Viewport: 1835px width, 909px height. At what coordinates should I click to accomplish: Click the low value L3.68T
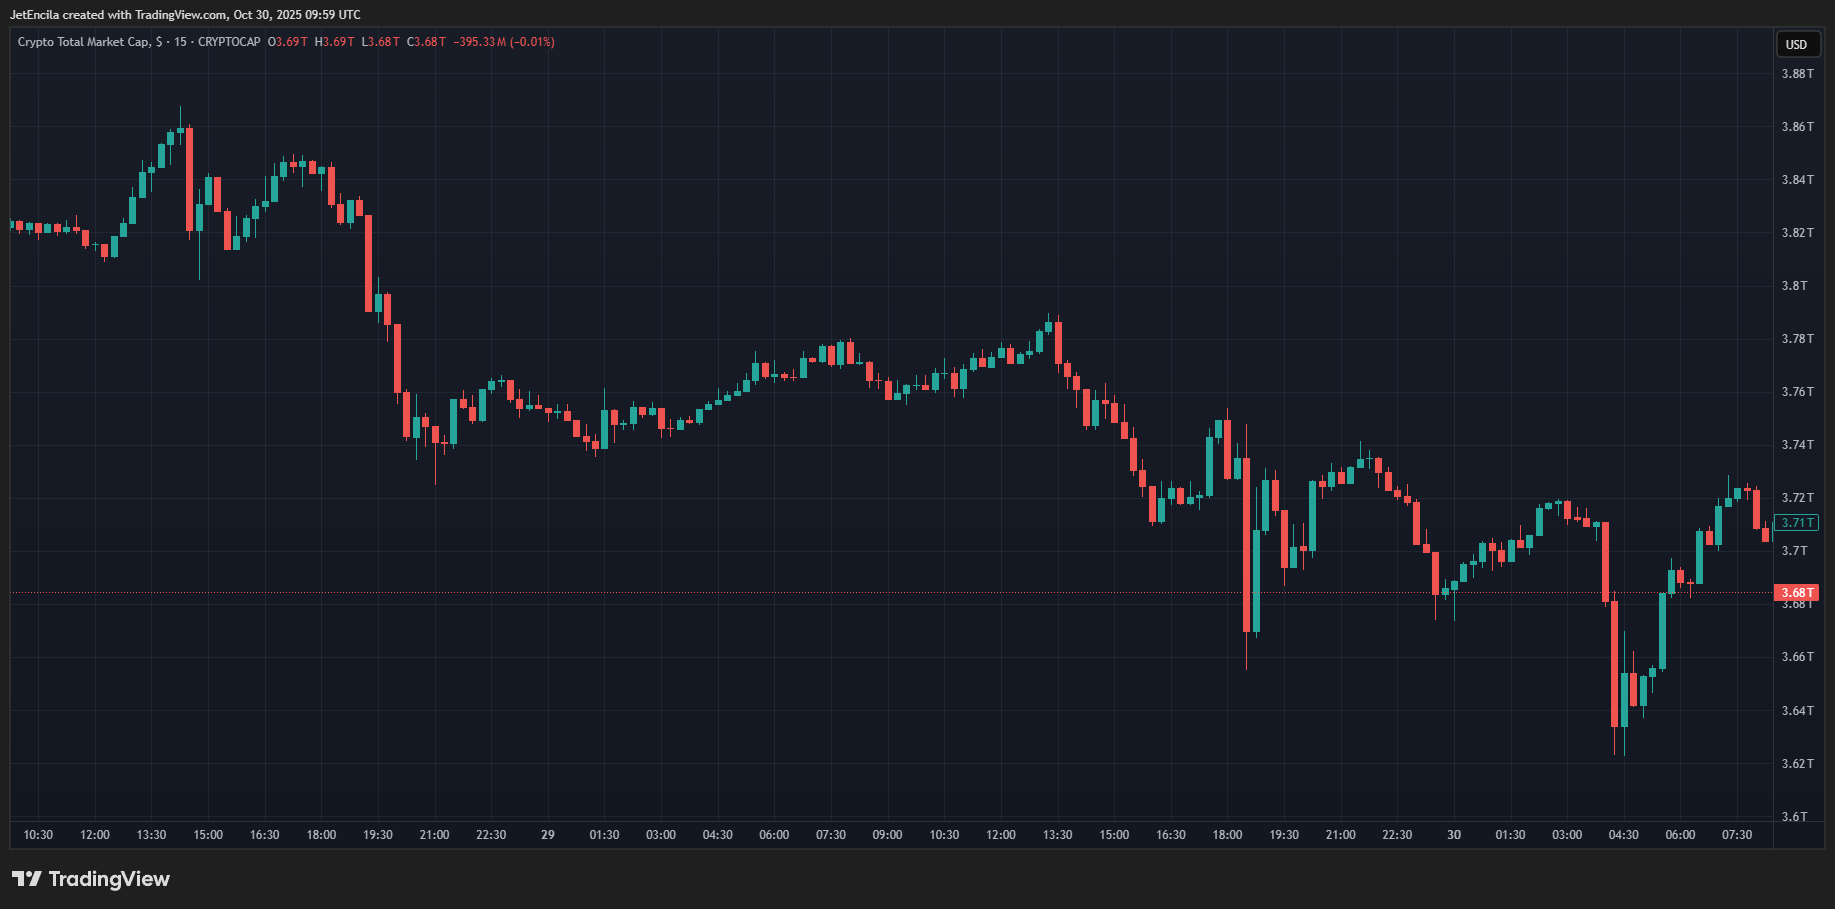coord(381,42)
